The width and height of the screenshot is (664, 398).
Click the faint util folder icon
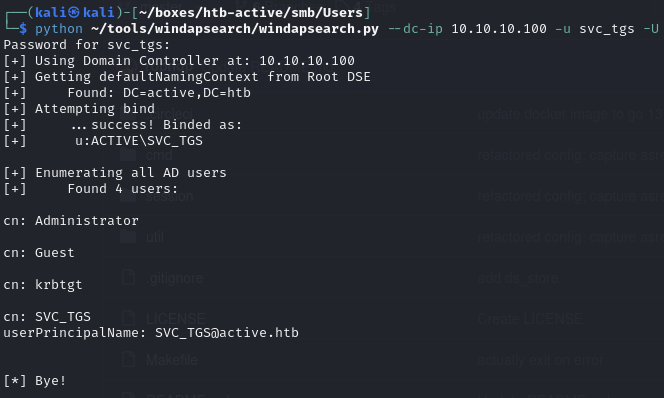click(128, 237)
